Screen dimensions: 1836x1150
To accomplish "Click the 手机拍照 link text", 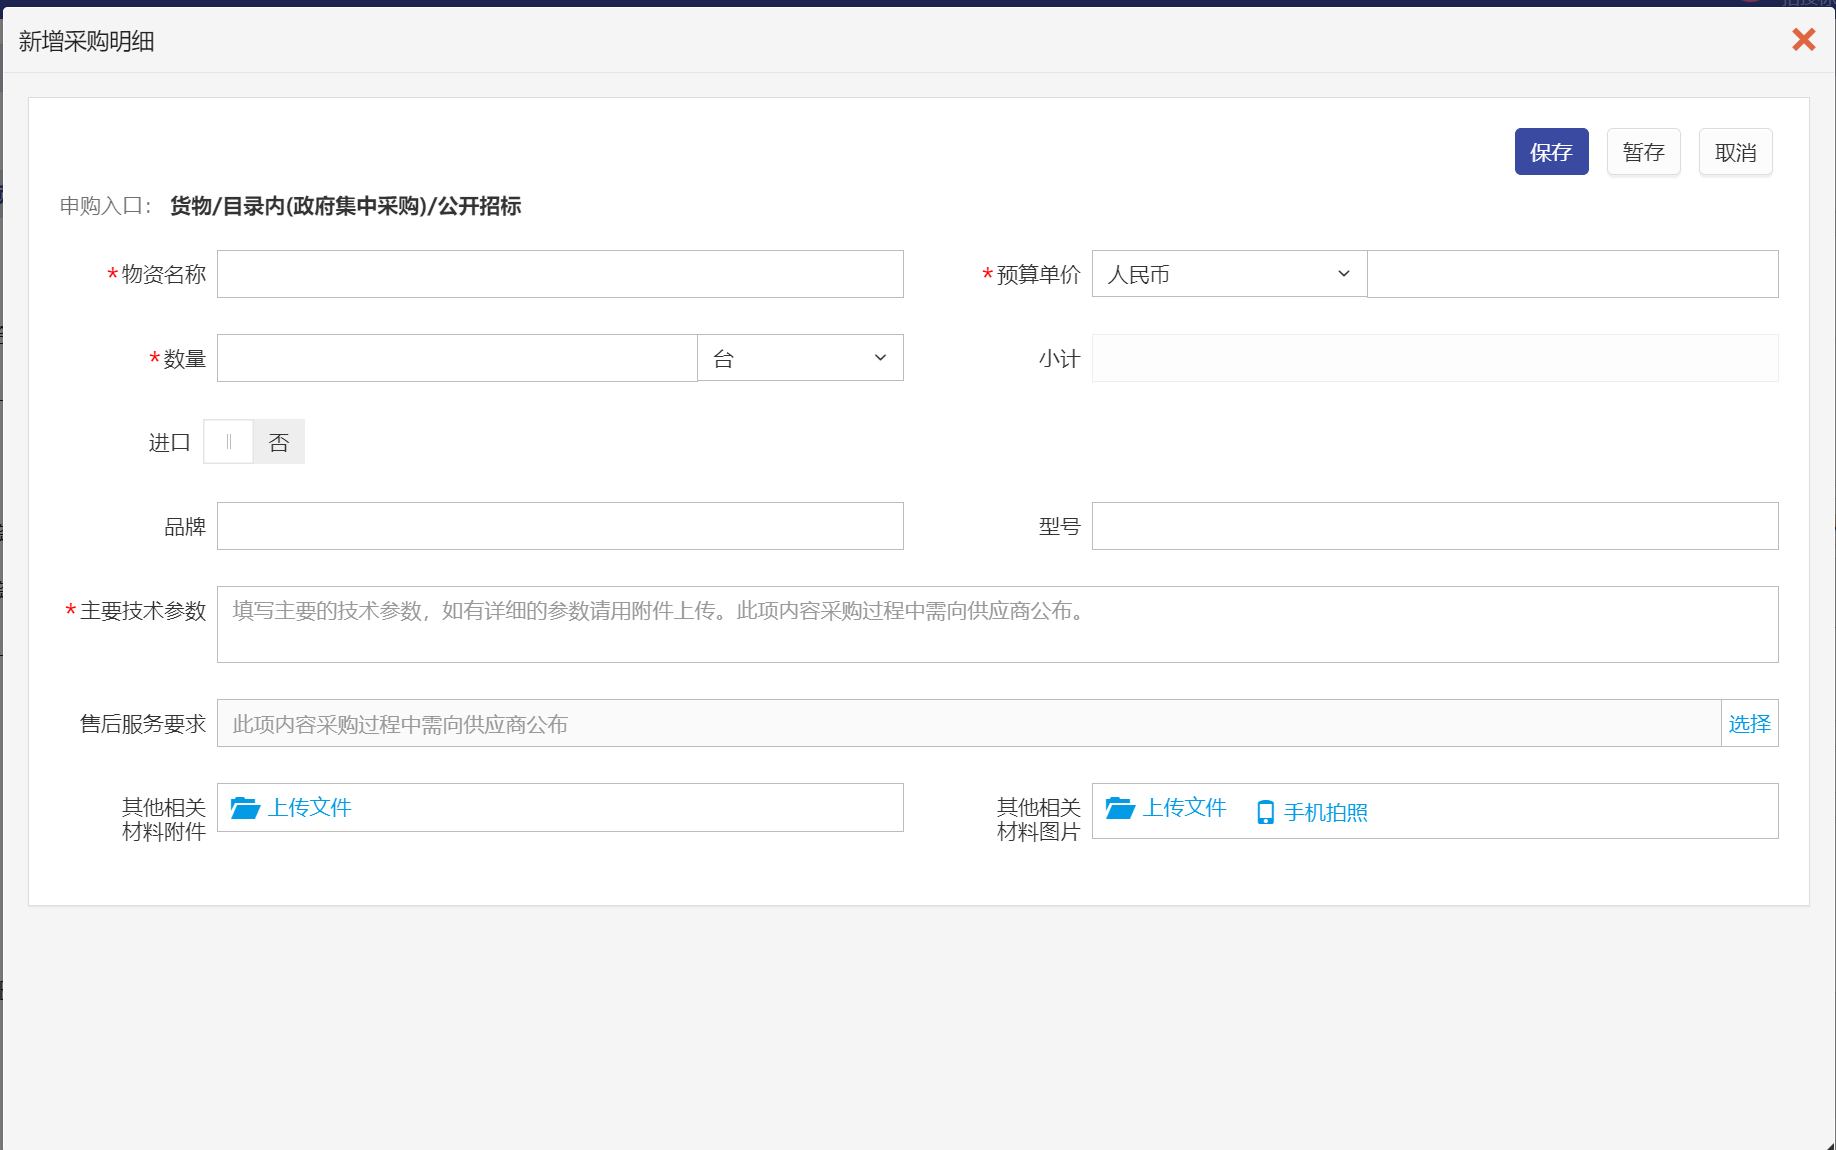I will (x=1325, y=812).
